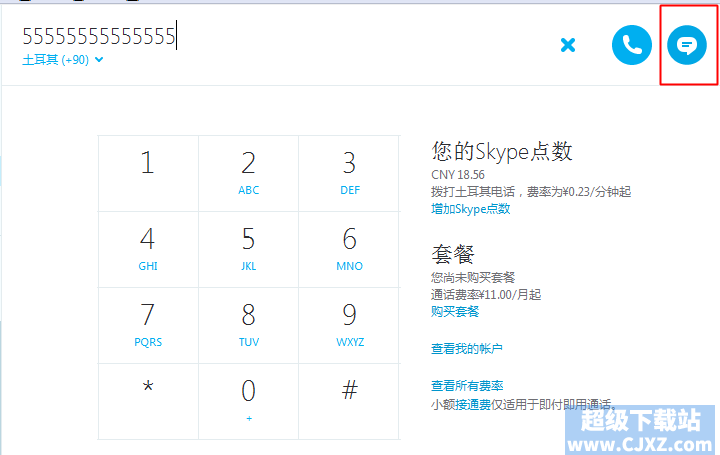Clear the number with the X icon

[x=568, y=45]
